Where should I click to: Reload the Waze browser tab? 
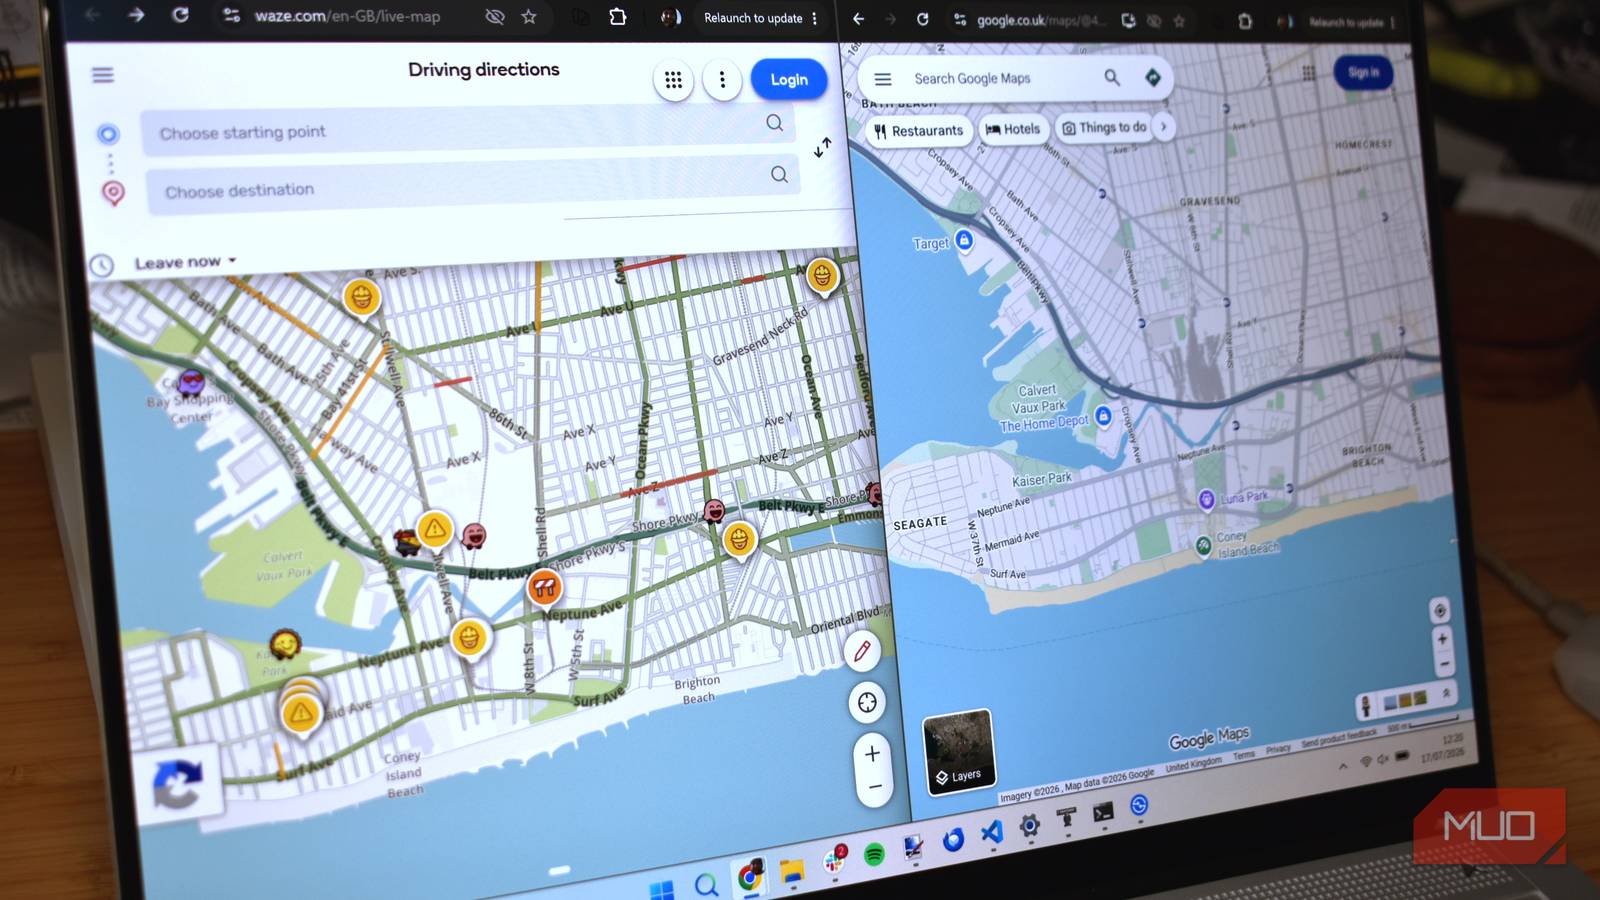point(180,15)
